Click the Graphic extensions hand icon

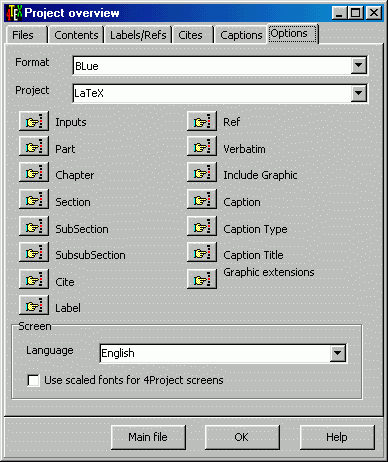pyautogui.click(x=202, y=279)
